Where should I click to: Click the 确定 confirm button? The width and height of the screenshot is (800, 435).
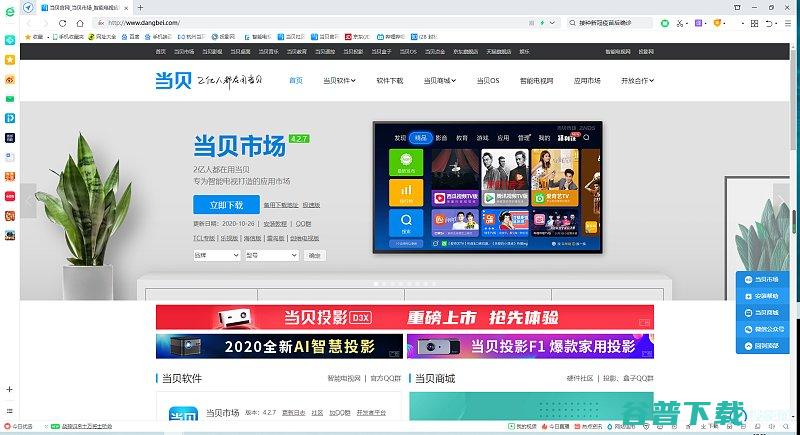pos(315,255)
